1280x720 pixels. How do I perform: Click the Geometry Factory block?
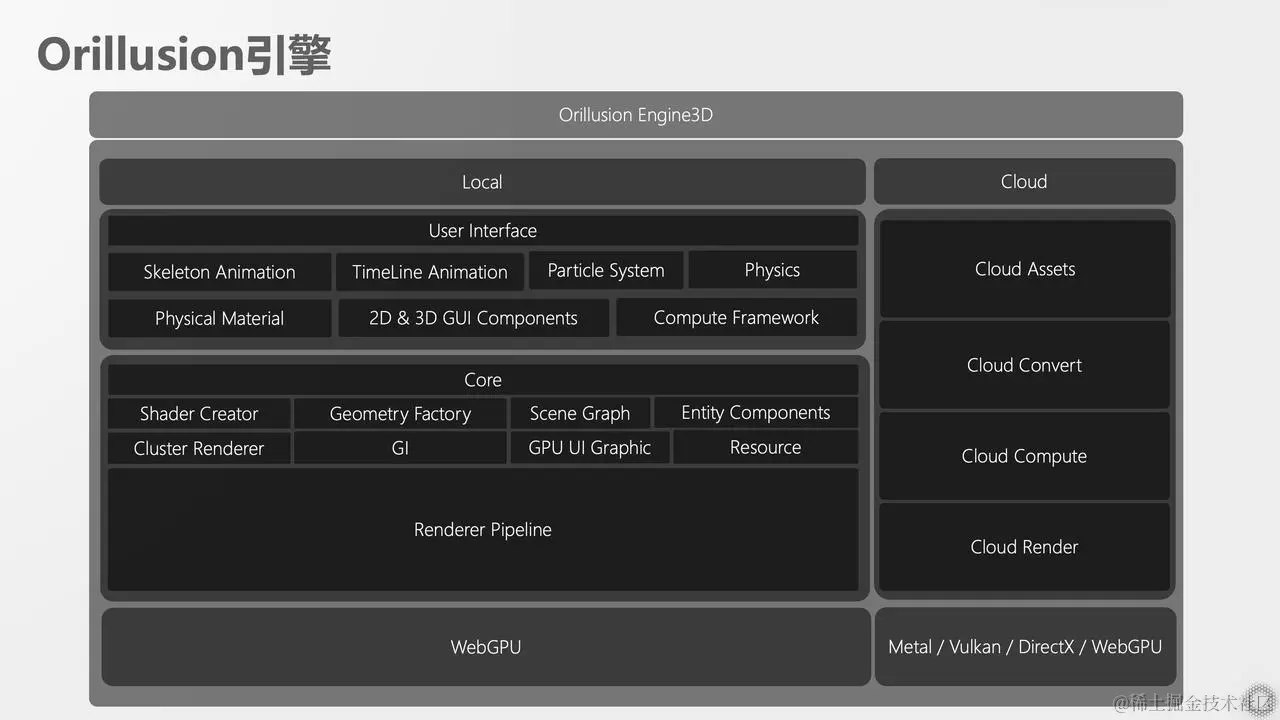pyautogui.click(x=400, y=414)
